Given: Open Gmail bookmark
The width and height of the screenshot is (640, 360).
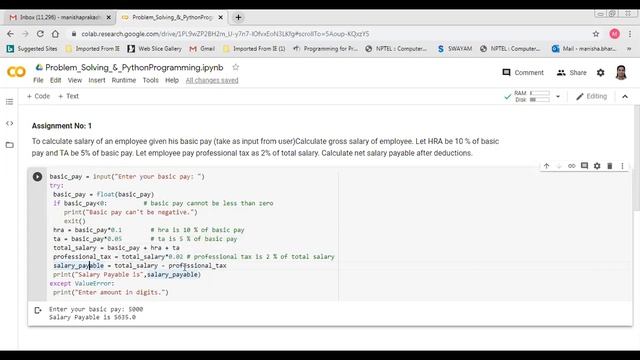Looking at the screenshot, I should pos(202,49).
